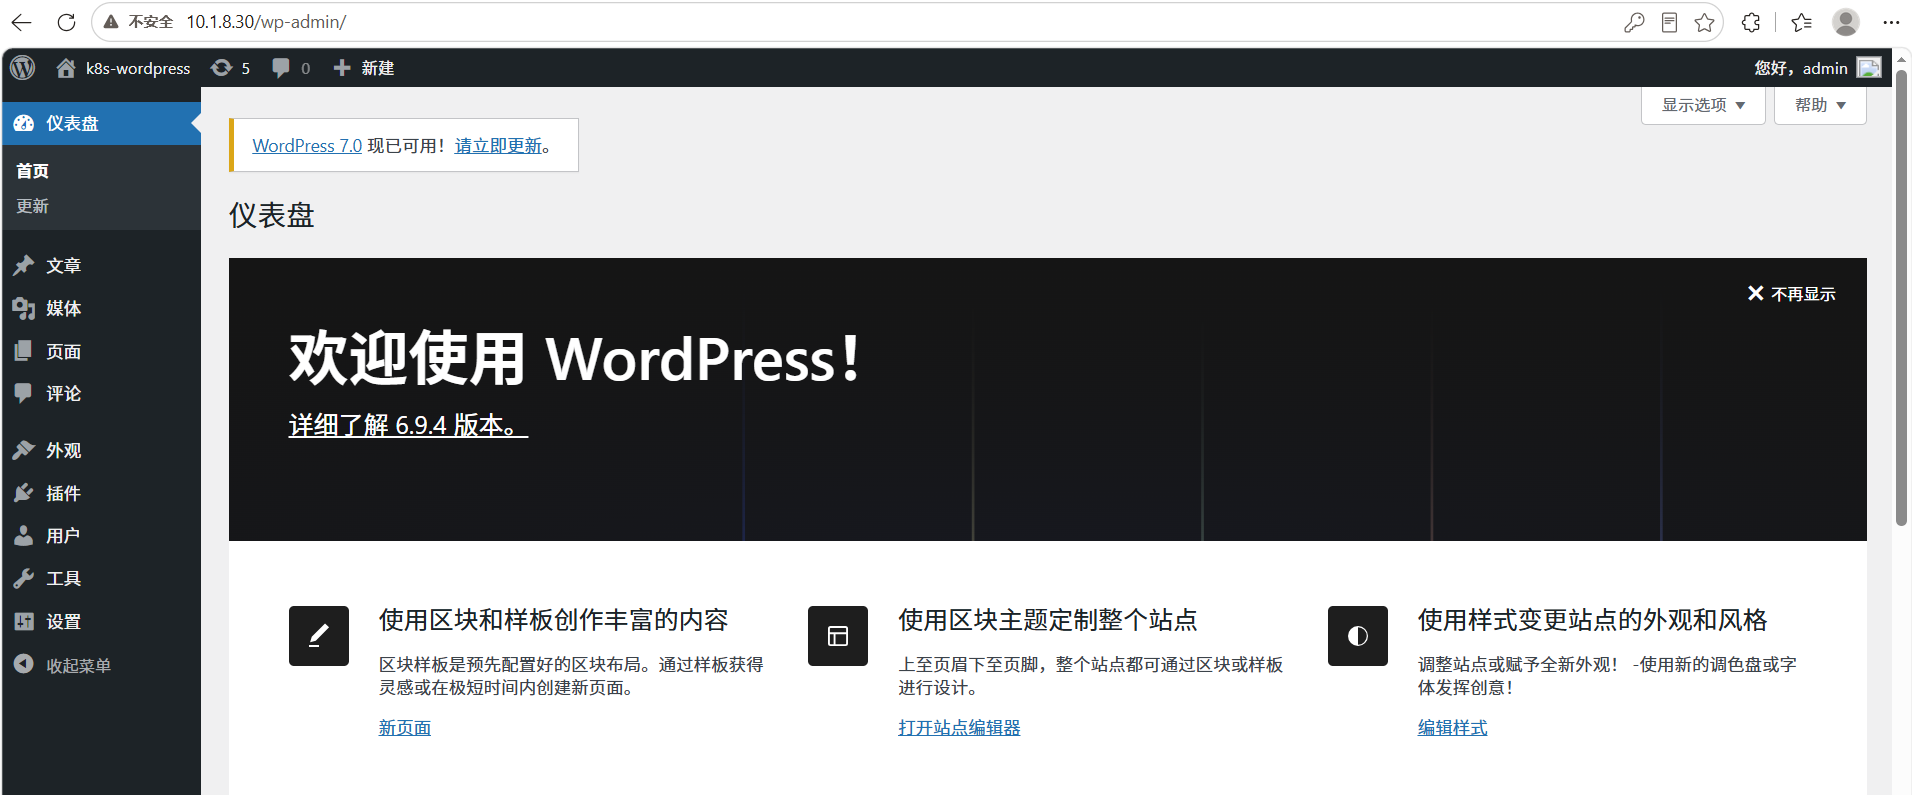Open the browser profile avatar
The height and width of the screenshot is (795, 1915).
(1846, 22)
